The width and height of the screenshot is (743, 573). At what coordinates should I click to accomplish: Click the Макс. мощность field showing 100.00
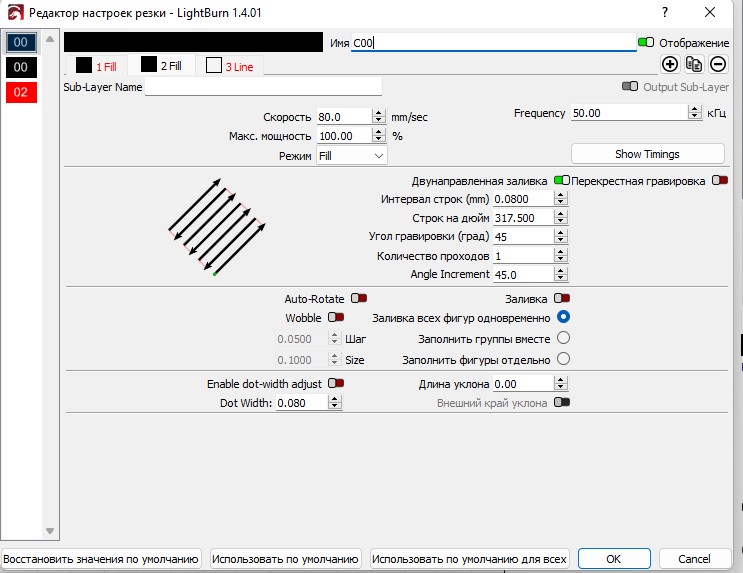pyautogui.click(x=344, y=136)
